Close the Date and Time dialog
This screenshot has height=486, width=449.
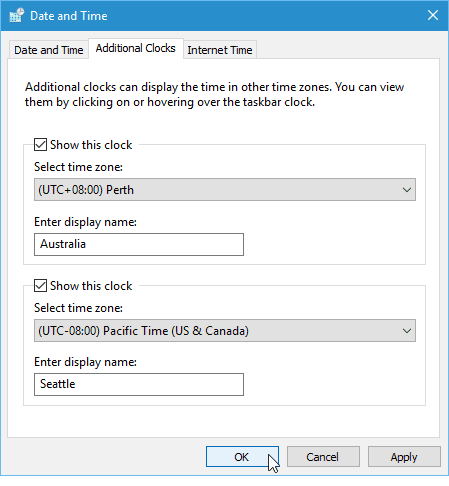click(x=433, y=15)
